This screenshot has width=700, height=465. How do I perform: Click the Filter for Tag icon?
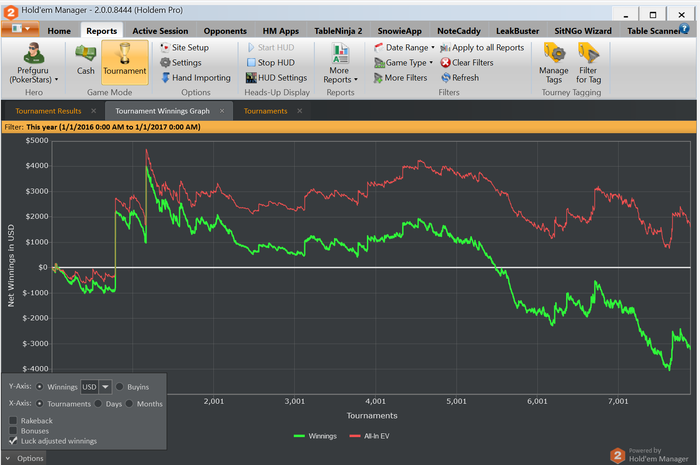[588, 53]
